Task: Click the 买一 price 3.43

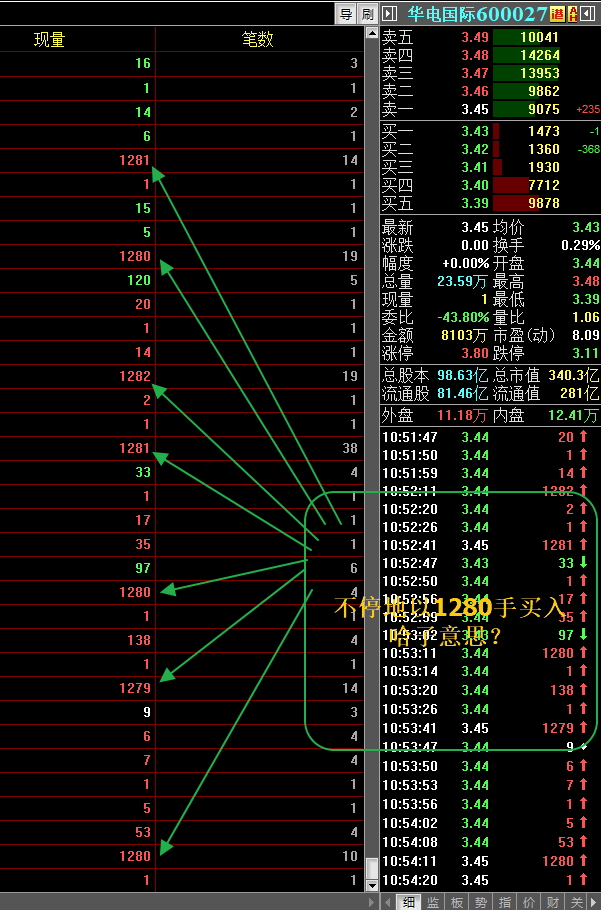Action: pos(475,132)
